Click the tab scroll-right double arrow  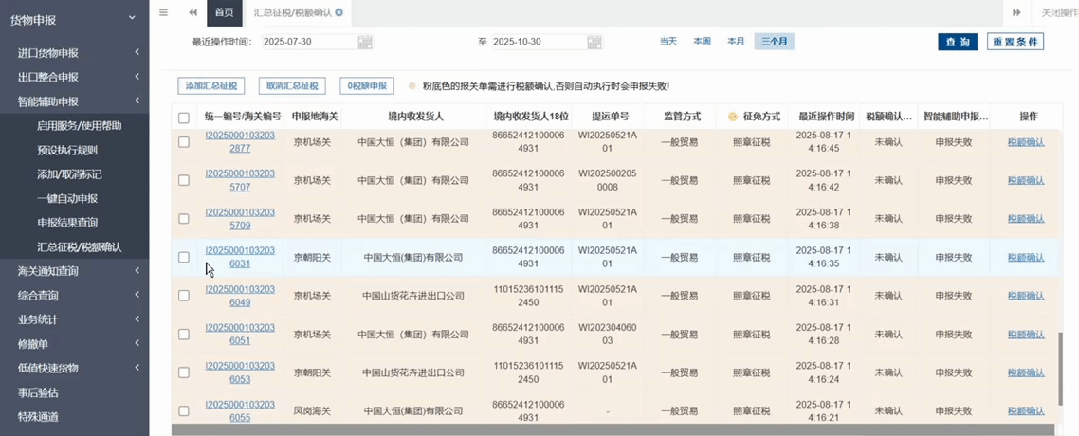pyautogui.click(x=1016, y=12)
